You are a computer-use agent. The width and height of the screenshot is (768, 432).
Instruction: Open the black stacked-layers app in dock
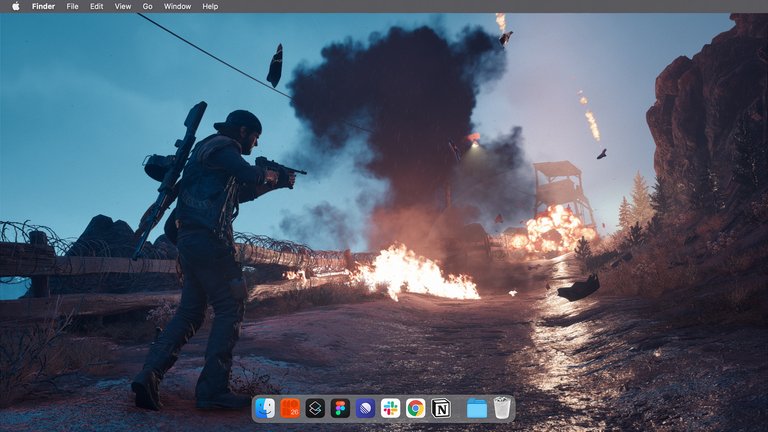(x=315, y=408)
